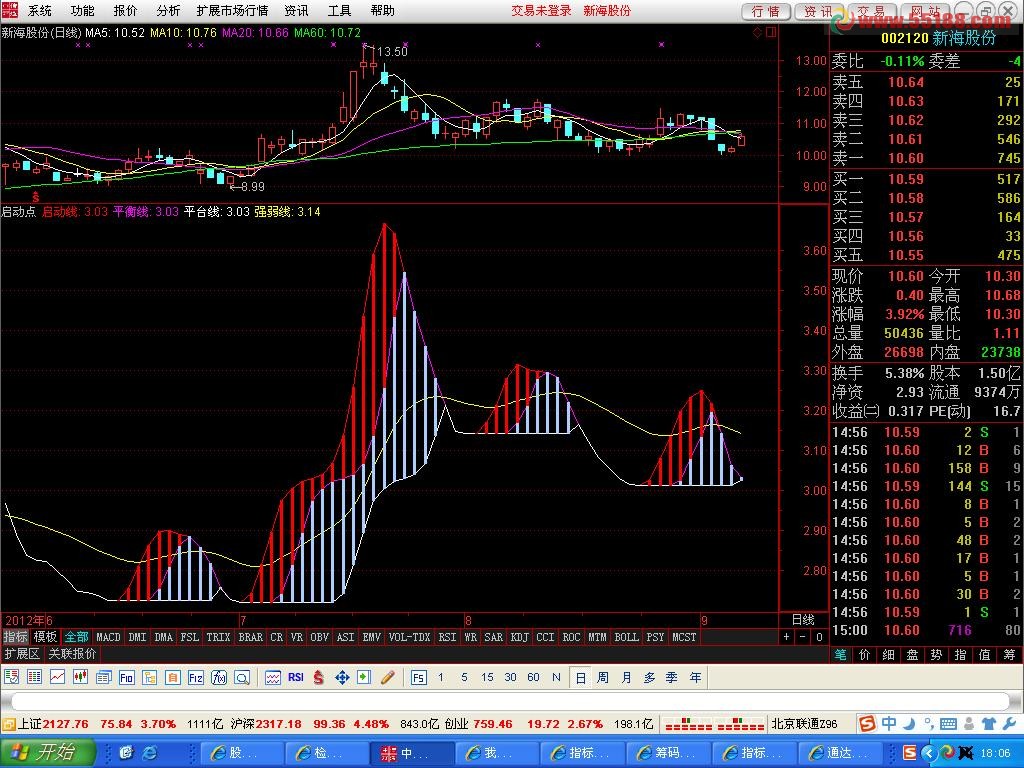The width and height of the screenshot is (1024, 768).
Task: Select the 全部 indicator filter tab
Action: click(76, 637)
